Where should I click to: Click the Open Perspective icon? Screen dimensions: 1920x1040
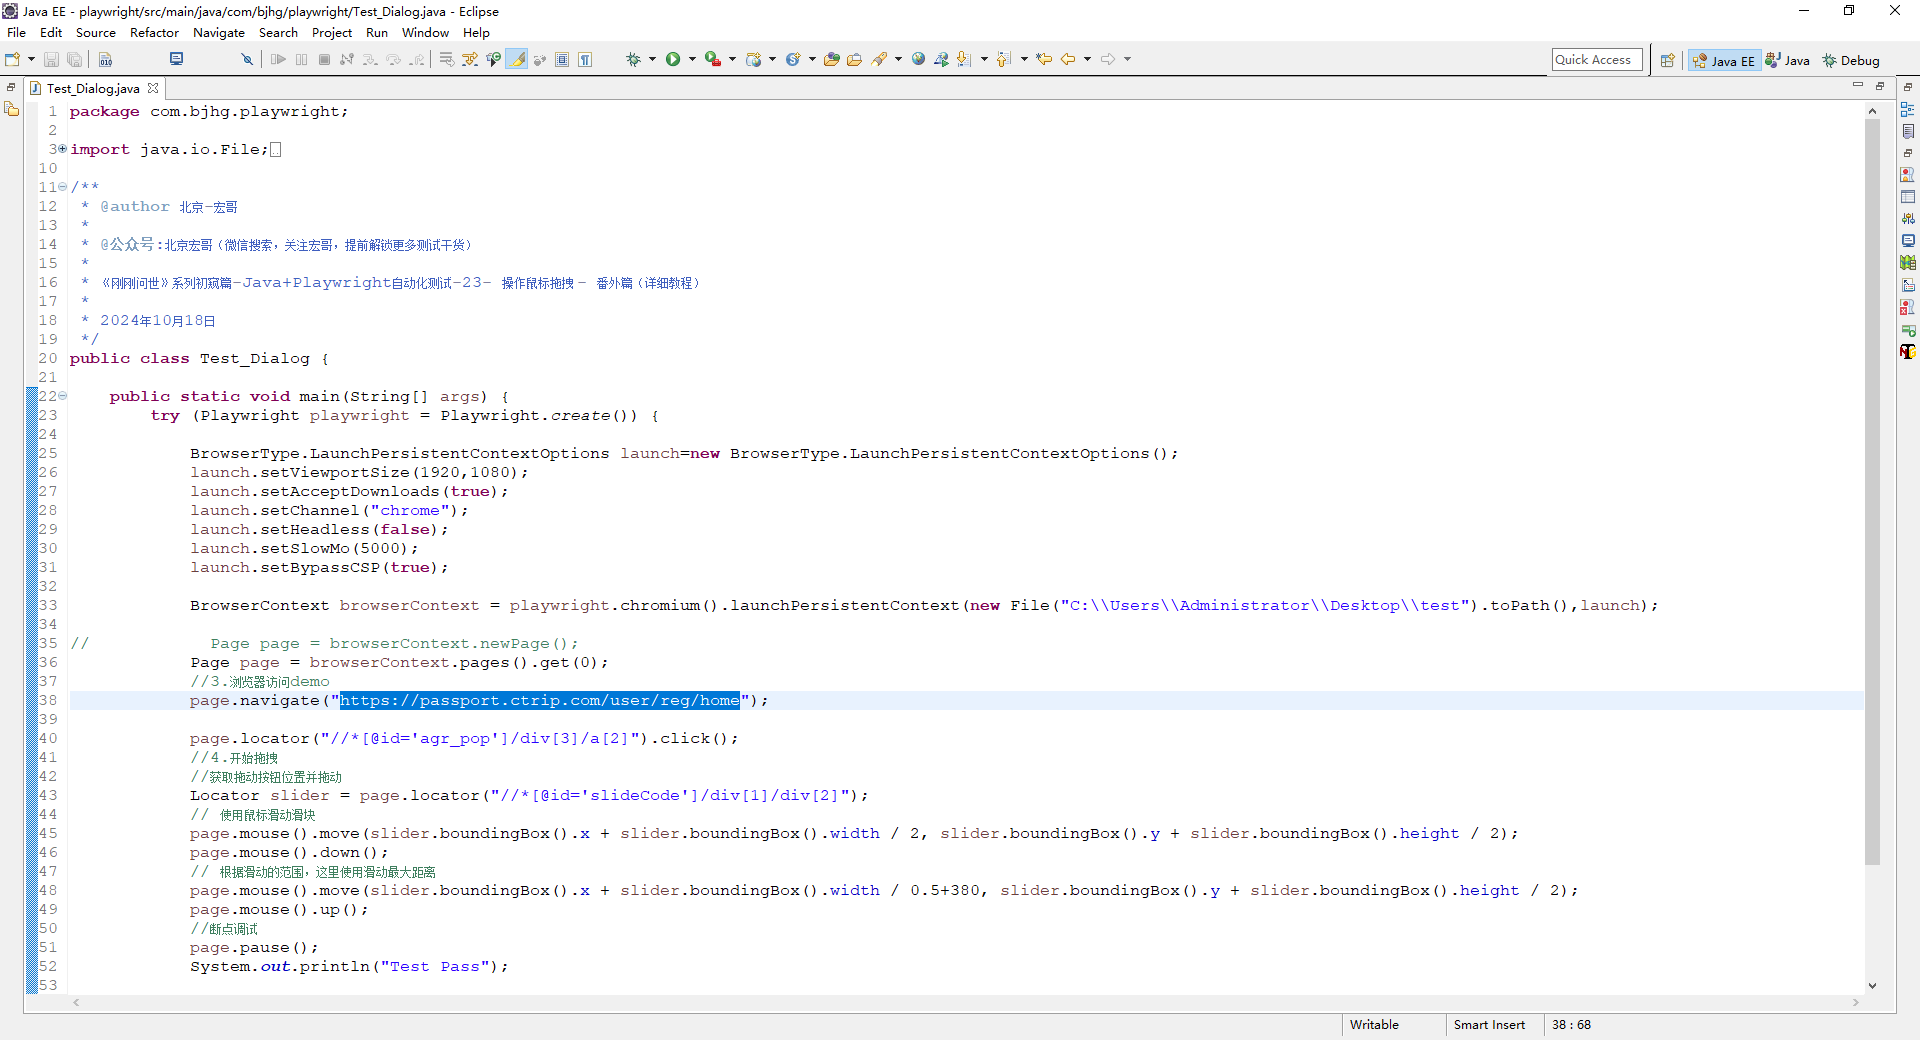(x=1667, y=61)
